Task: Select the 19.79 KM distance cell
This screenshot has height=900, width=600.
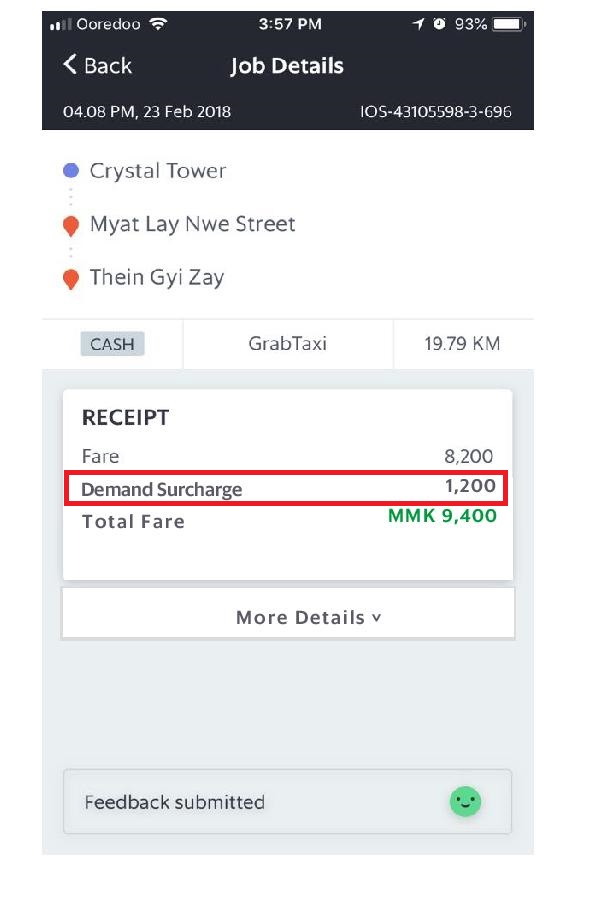Action: click(x=462, y=344)
